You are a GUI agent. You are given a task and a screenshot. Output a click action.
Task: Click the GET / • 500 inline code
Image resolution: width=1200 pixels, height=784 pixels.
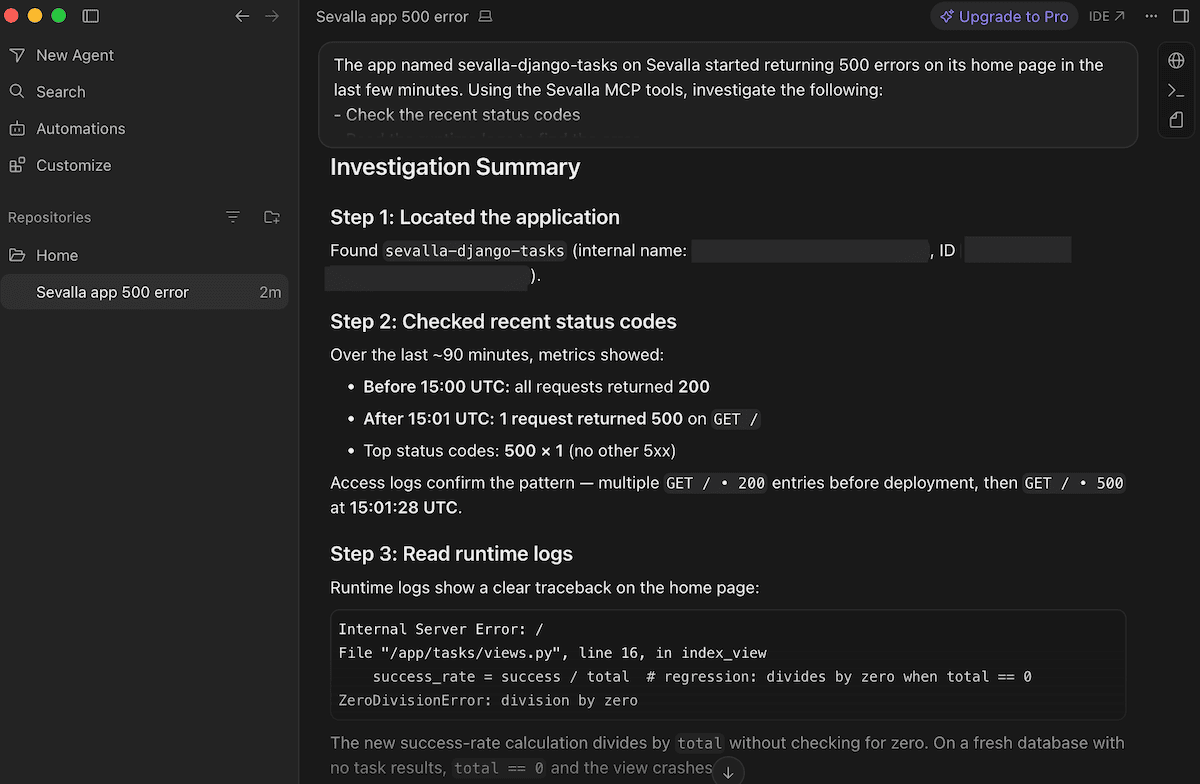click(x=1074, y=483)
